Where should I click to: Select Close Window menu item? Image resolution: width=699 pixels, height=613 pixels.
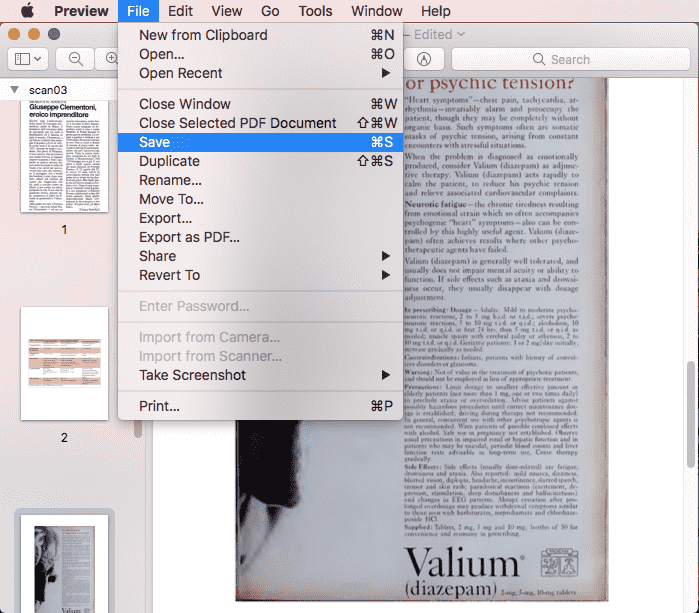260,104
